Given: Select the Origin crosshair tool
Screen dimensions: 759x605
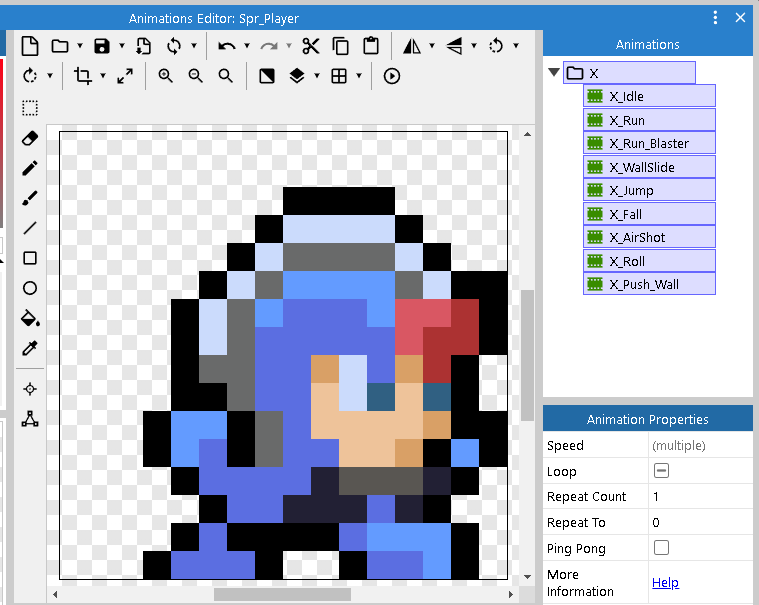Looking at the screenshot, I should [x=30, y=389].
